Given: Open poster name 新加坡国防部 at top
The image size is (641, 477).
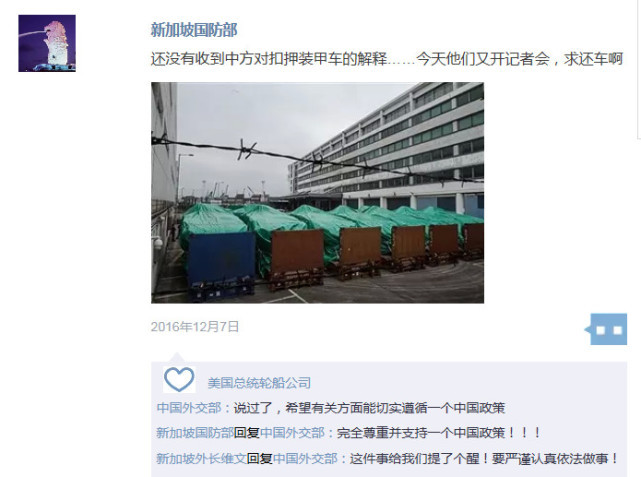Looking at the screenshot, I should pos(194,30).
